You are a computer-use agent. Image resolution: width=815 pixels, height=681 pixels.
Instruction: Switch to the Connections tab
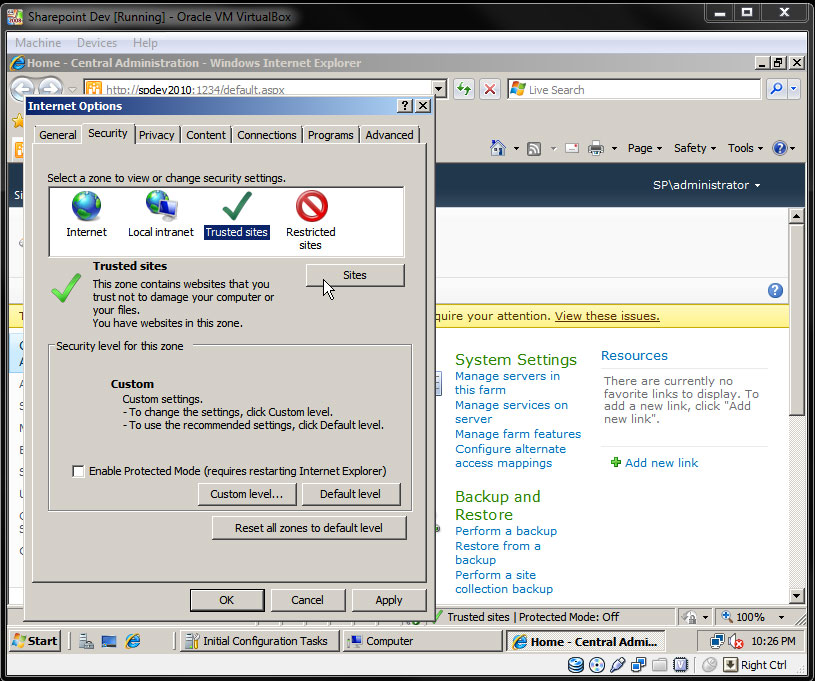tap(267, 135)
